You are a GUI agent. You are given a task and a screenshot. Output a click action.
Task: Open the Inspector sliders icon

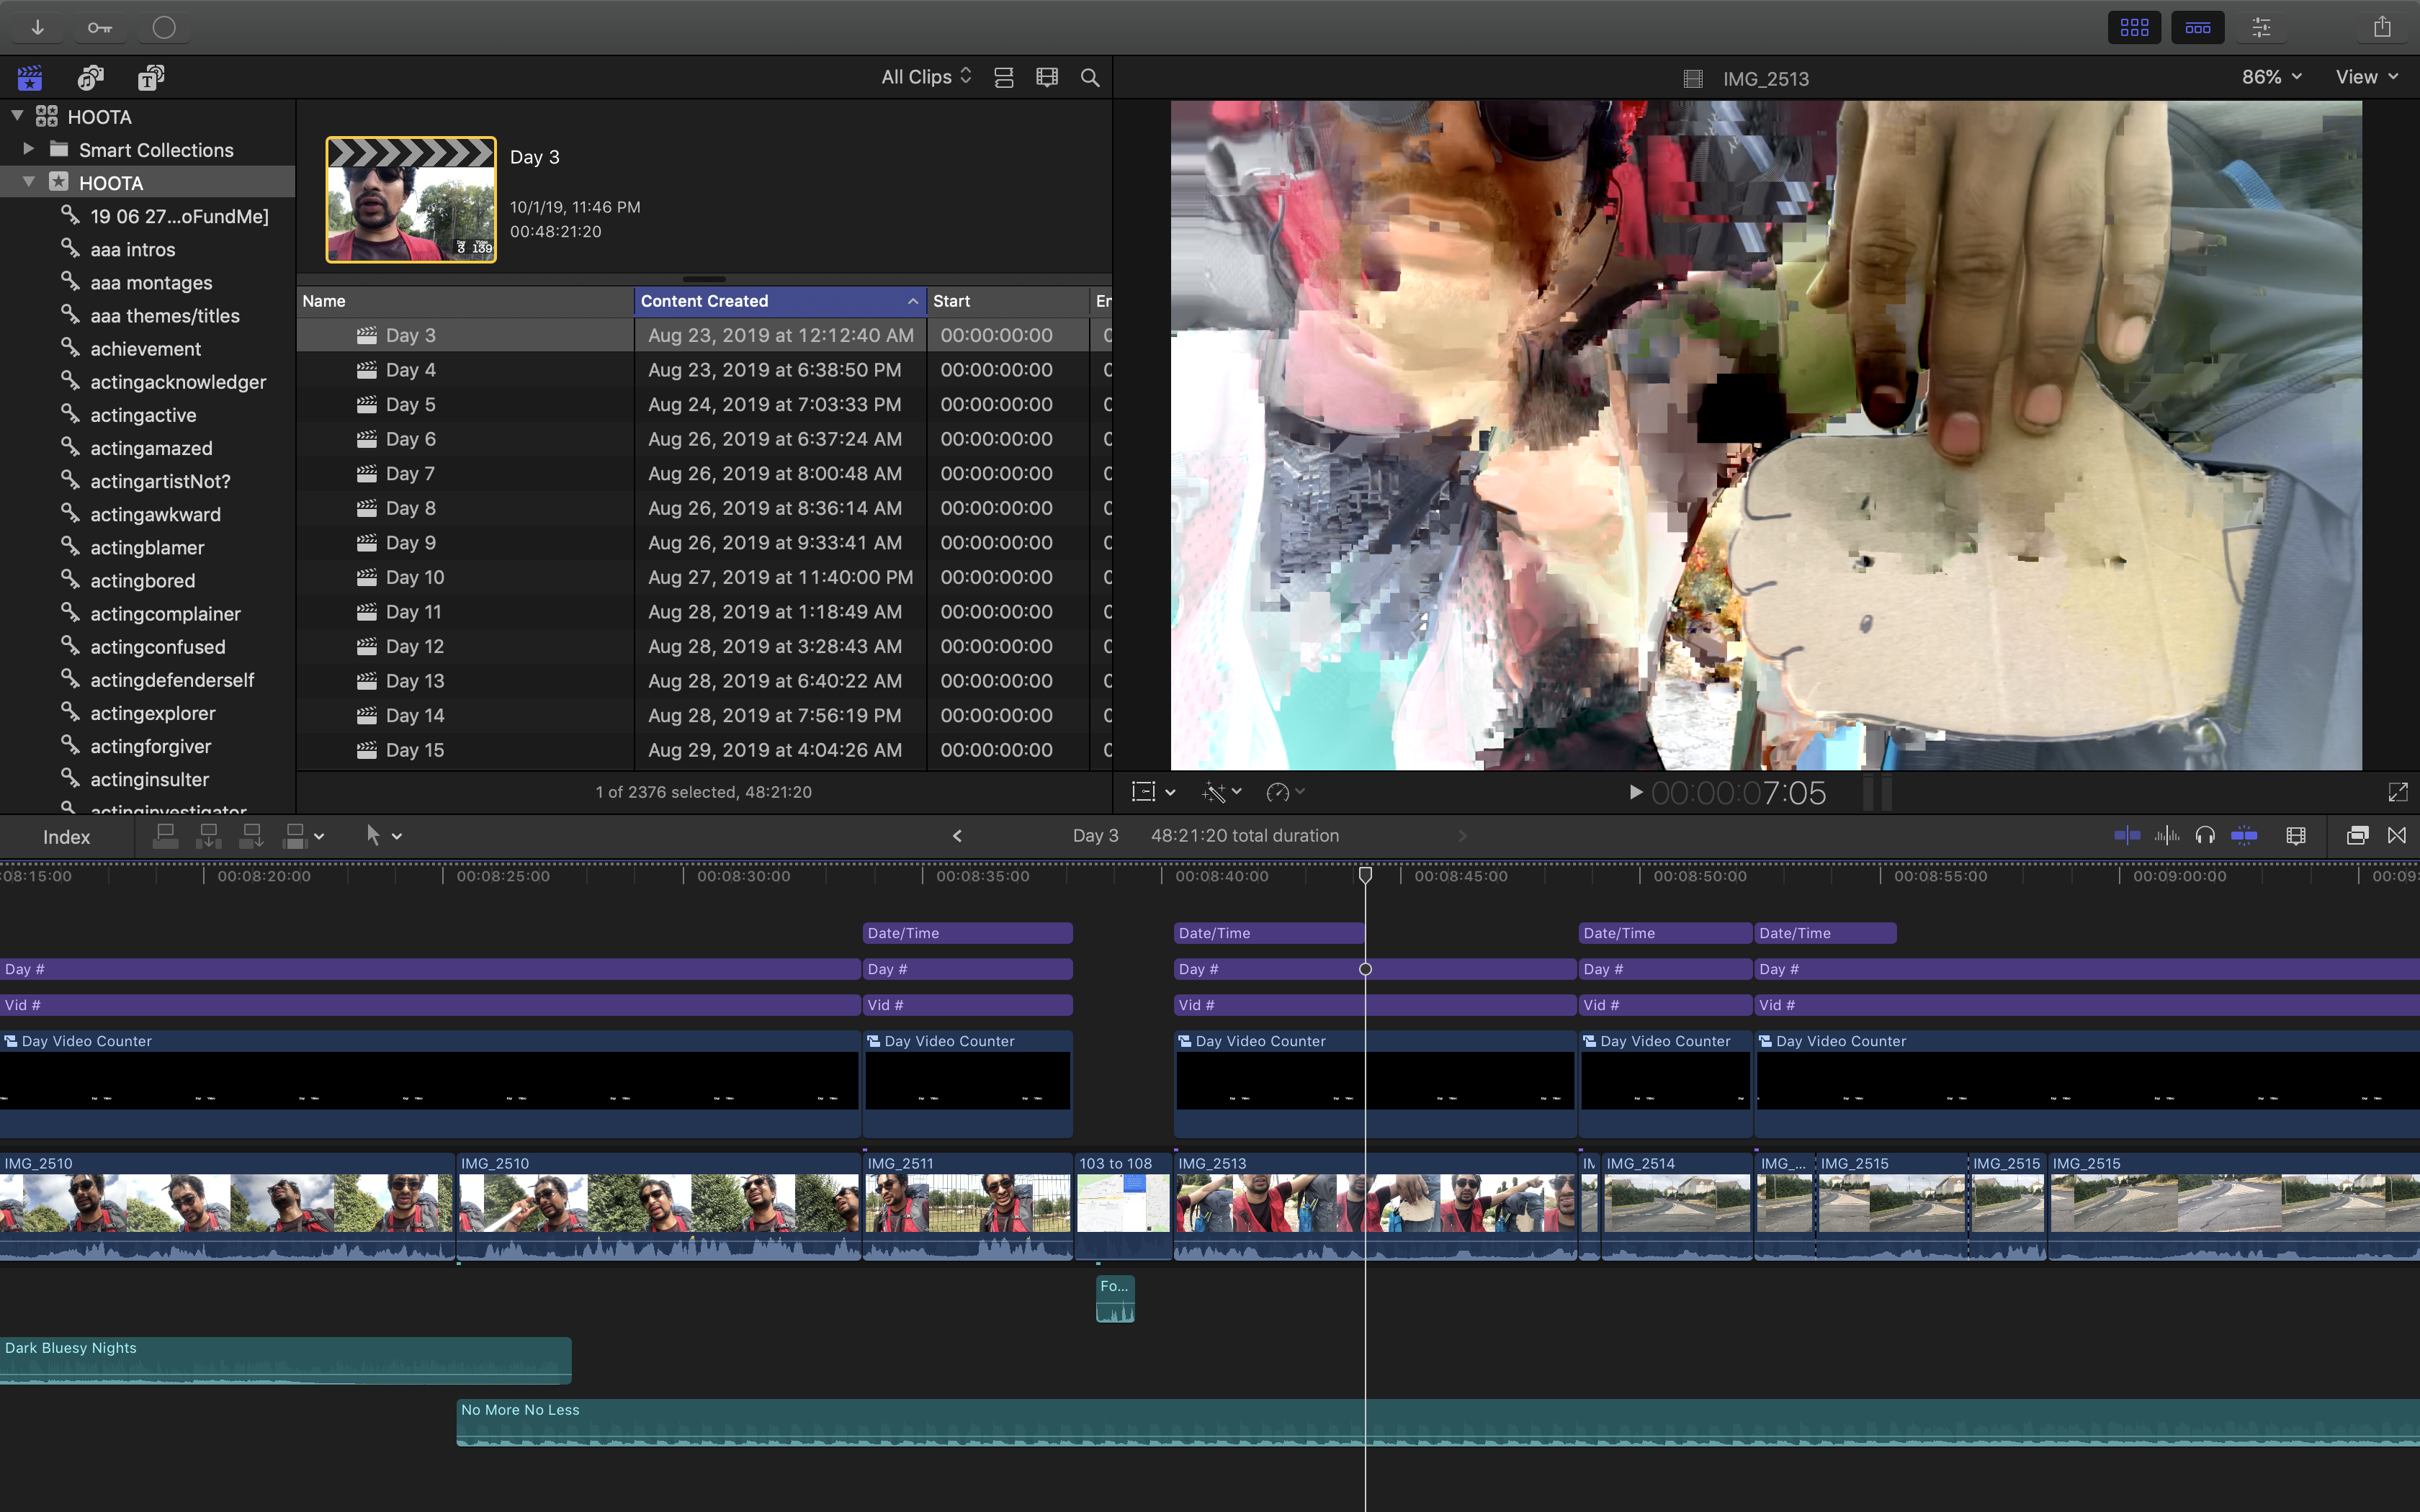(2261, 27)
